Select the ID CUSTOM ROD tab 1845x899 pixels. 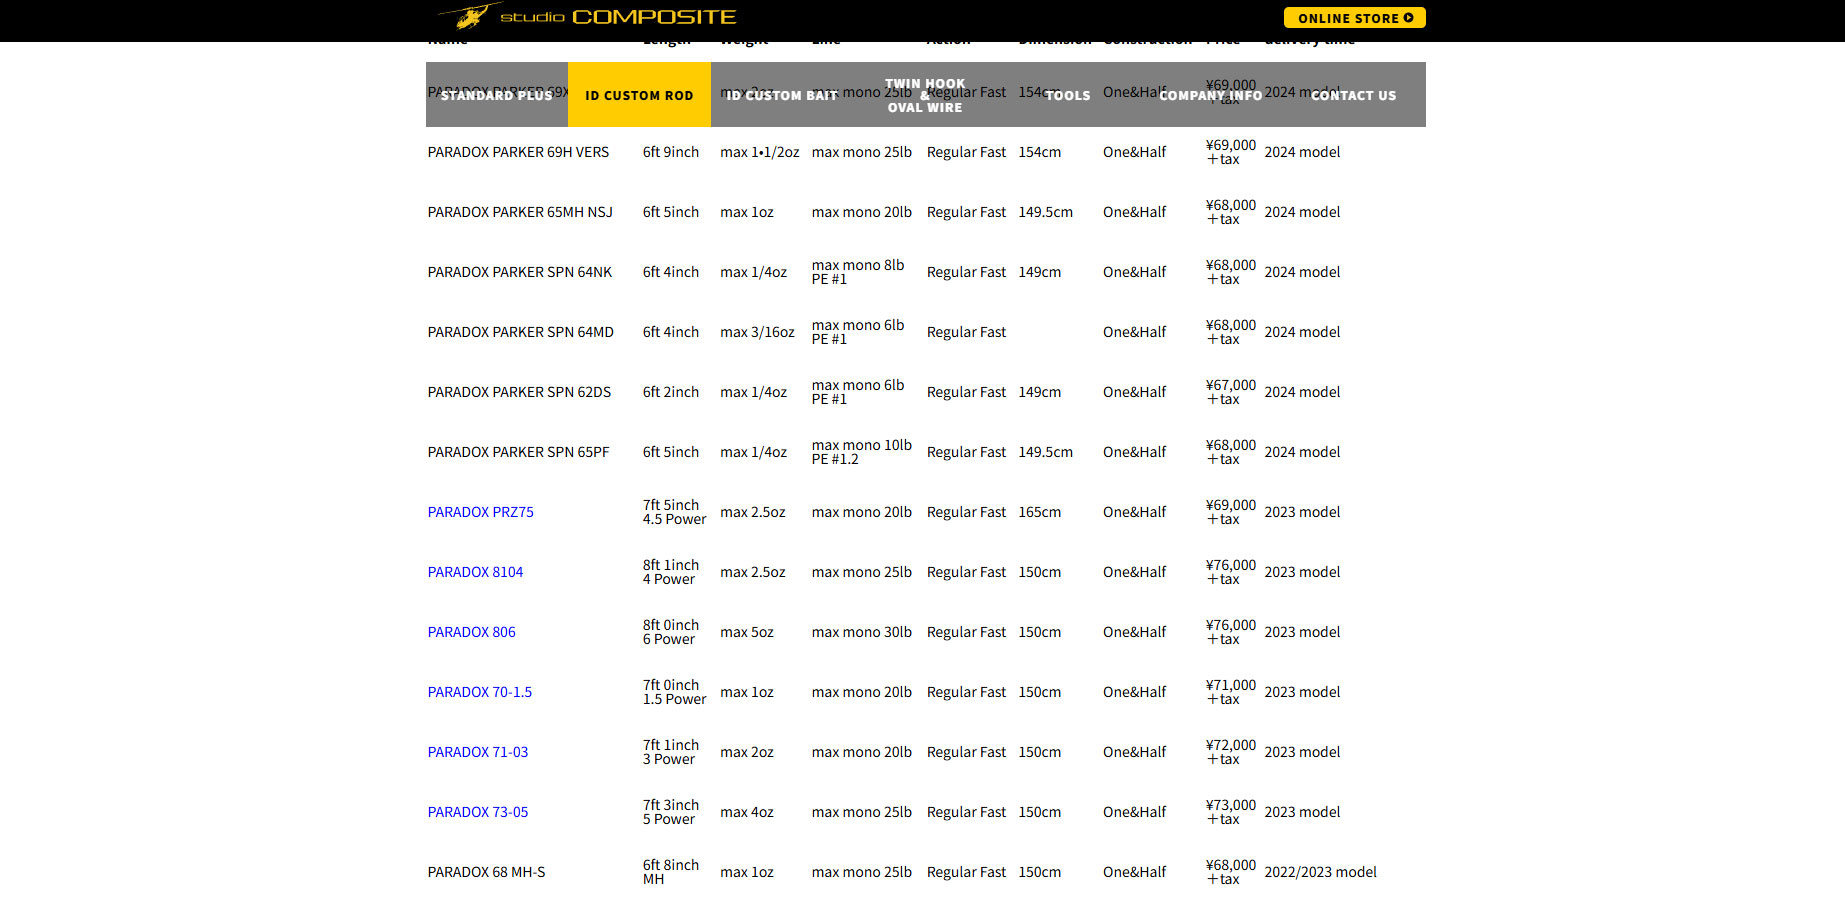pyautogui.click(x=639, y=95)
